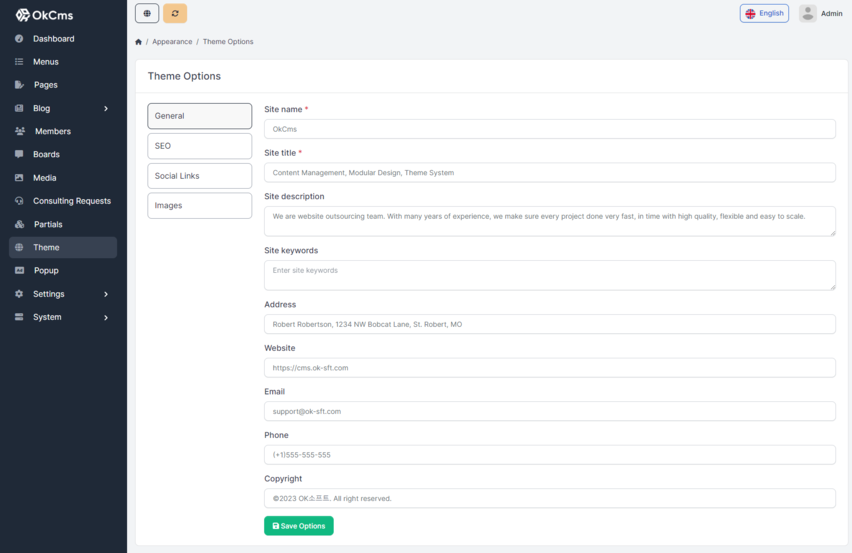Click the Save Options button
The width and height of the screenshot is (852, 553).
(x=298, y=526)
